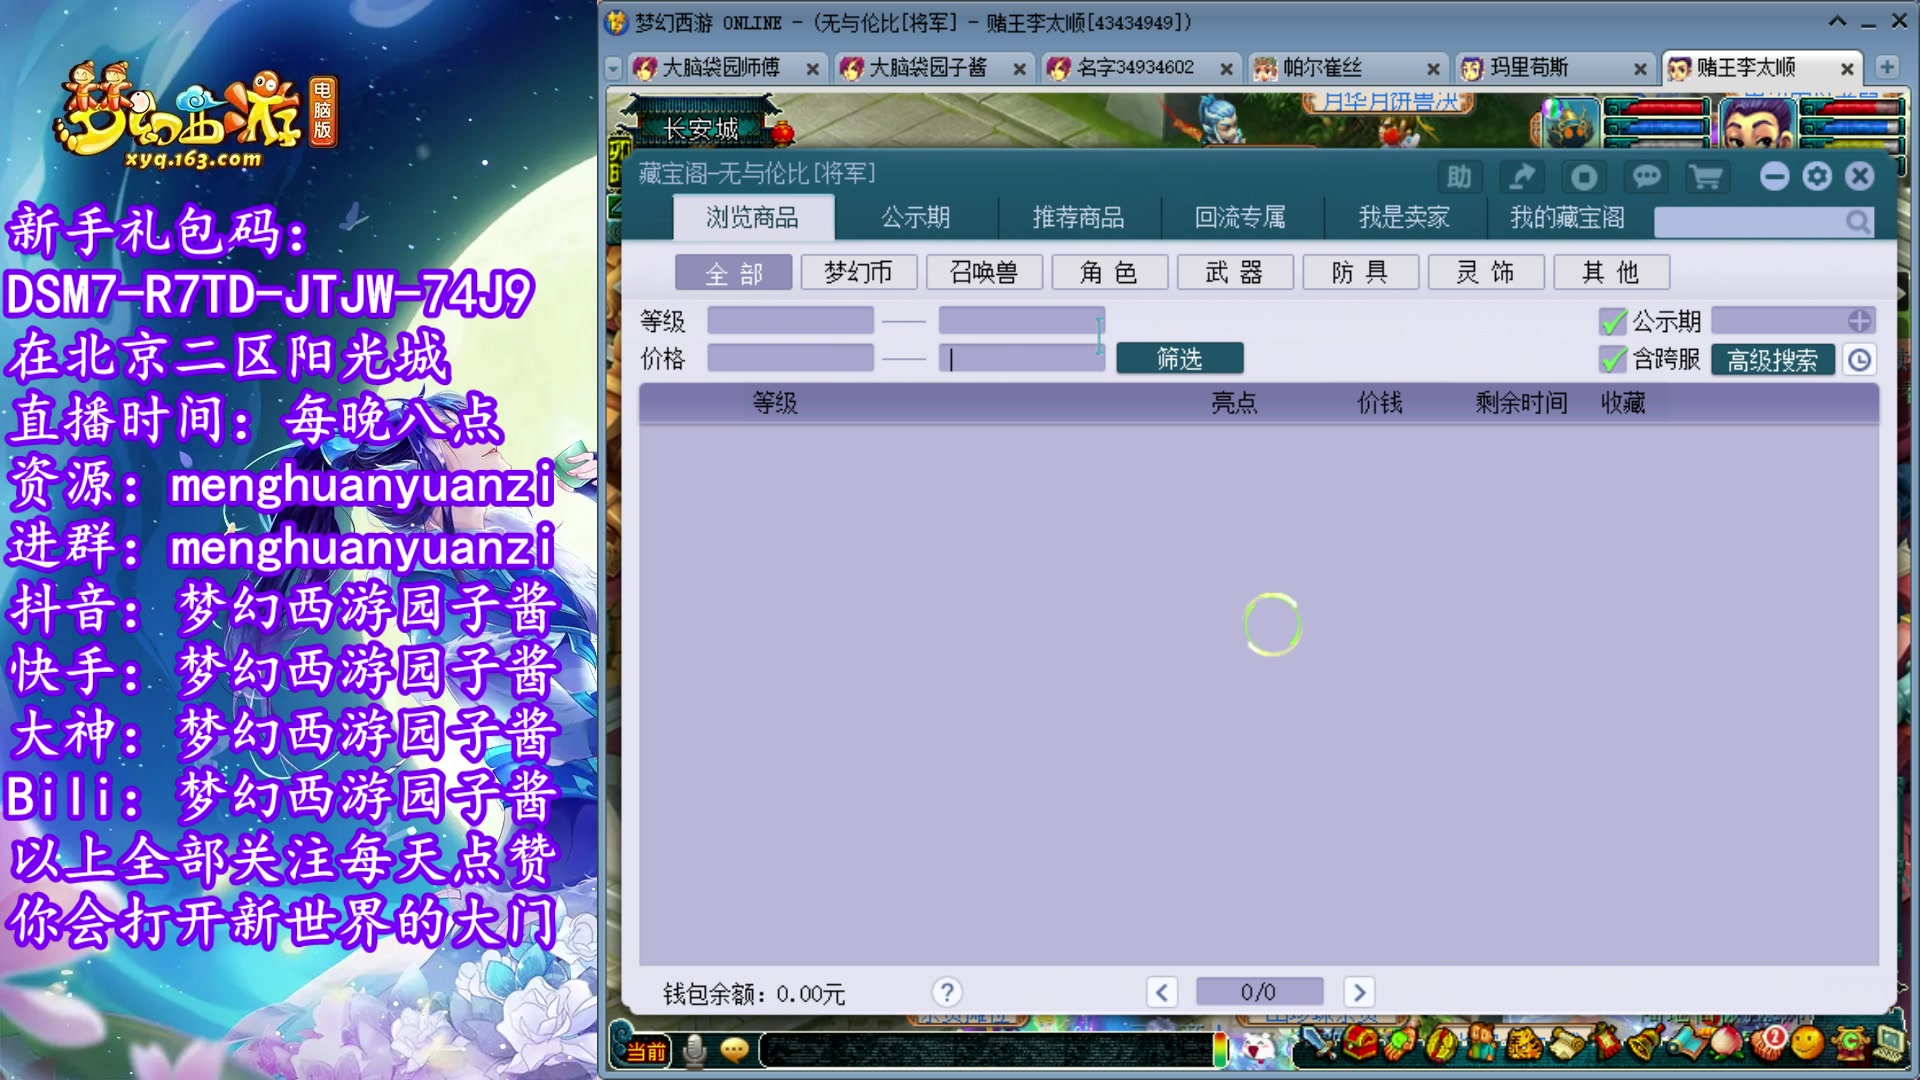Open the red treasure chest inventory icon
This screenshot has height=1080, width=1920.
click(x=1361, y=1044)
